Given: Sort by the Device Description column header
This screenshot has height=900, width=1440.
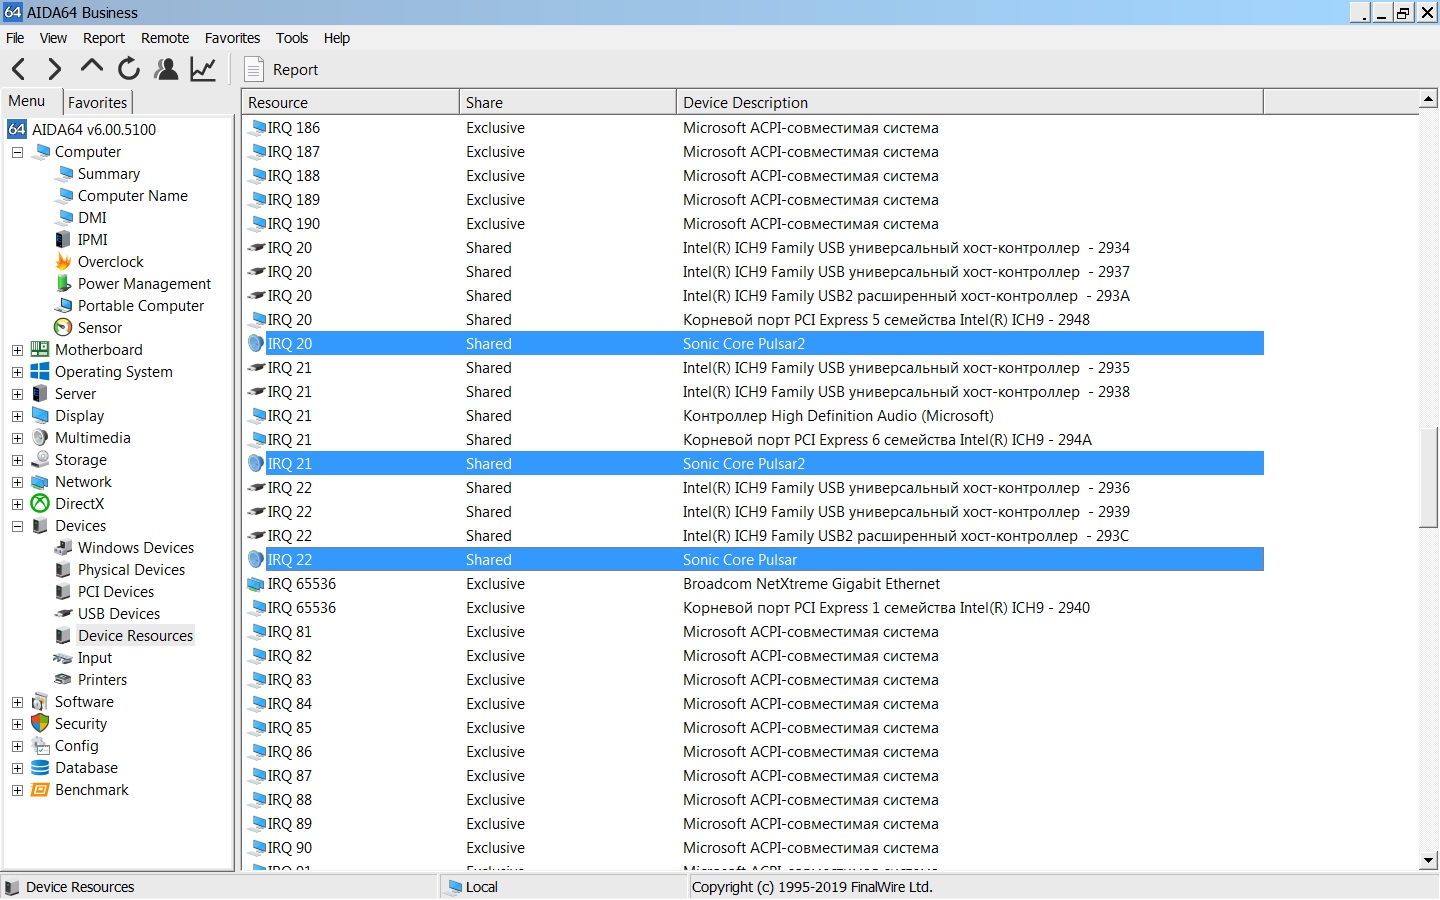Looking at the screenshot, I should tap(970, 102).
